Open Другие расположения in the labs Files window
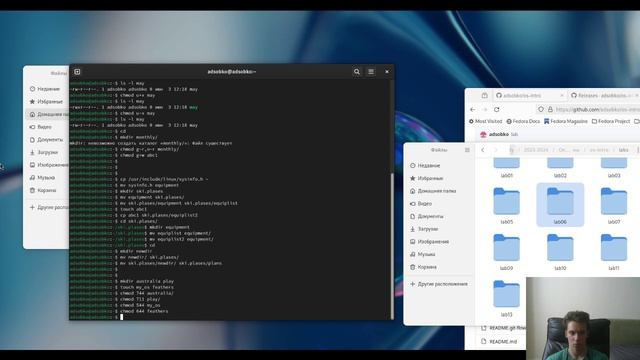The height and width of the screenshot is (360, 640). click(439, 284)
